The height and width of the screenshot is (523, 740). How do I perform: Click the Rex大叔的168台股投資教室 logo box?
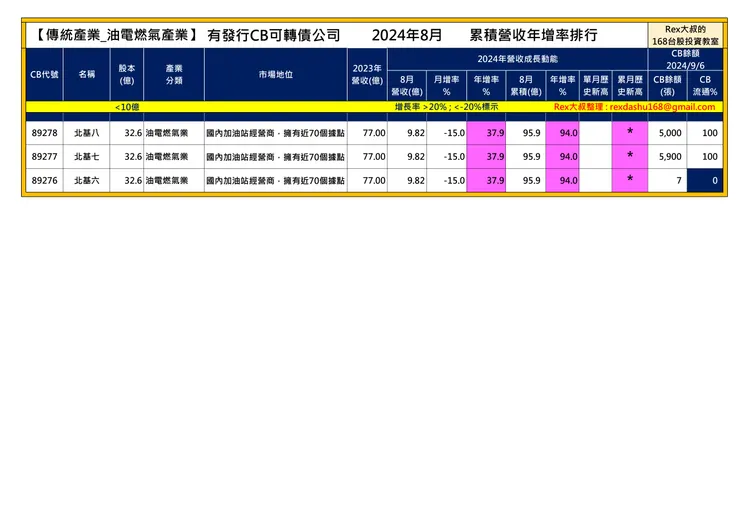(x=685, y=35)
